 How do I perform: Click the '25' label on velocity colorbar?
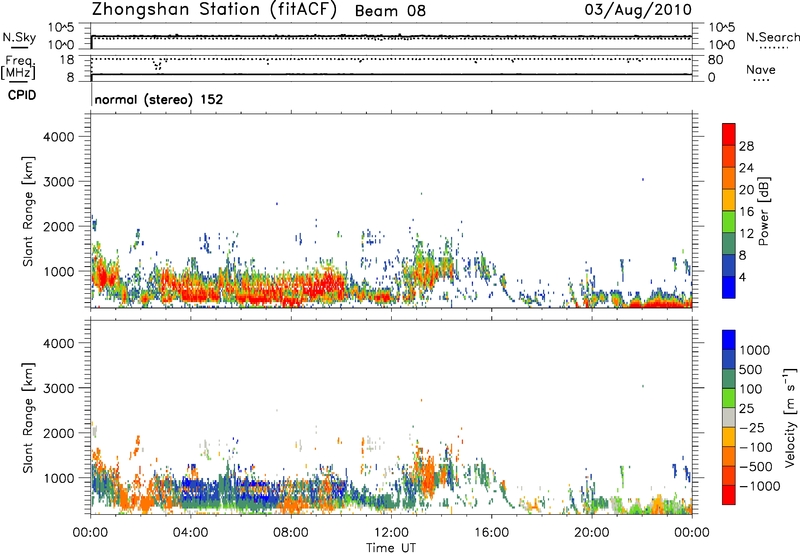[747, 408]
